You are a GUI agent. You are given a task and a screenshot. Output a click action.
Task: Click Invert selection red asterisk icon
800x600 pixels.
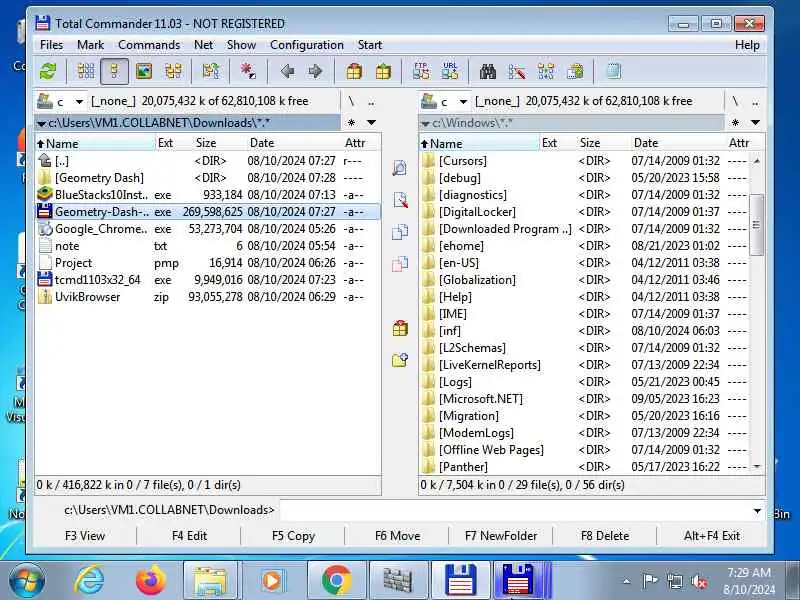coord(248,71)
